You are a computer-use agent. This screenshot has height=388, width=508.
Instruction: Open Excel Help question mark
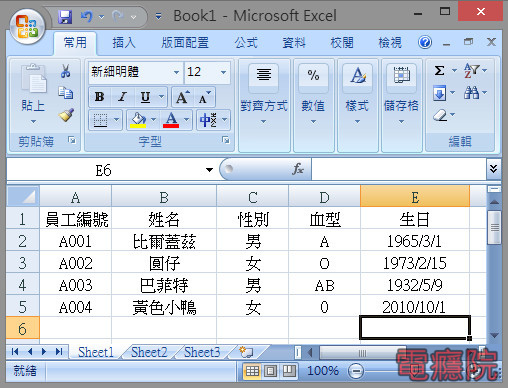425,42
